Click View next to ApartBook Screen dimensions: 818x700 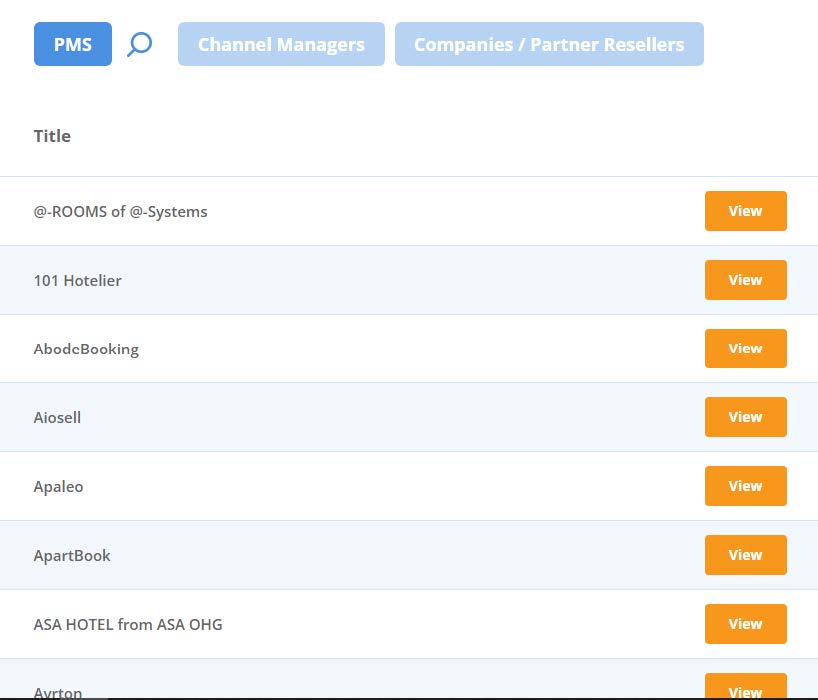745,554
